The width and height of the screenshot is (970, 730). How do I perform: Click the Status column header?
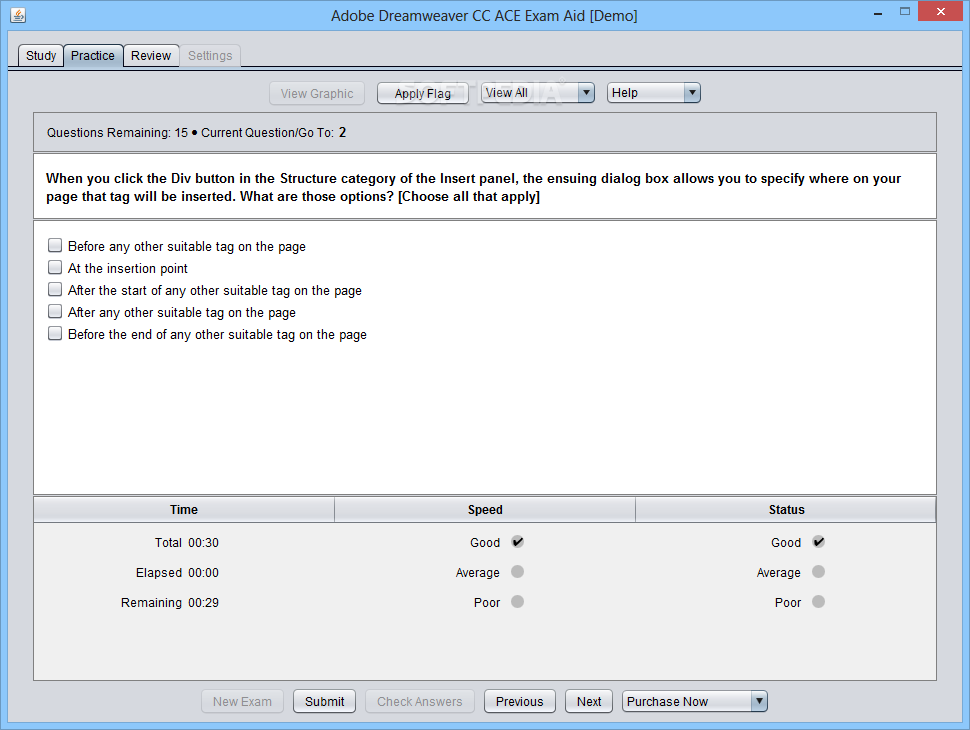[x=786, y=510]
